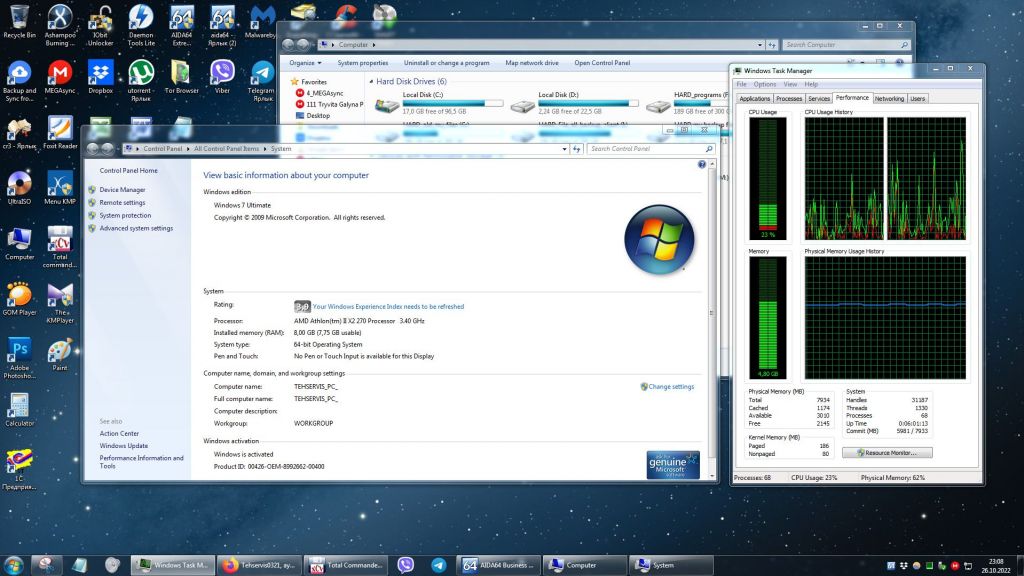Image resolution: width=1024 pixels, height=576 pixels.
Task: Open Options menu in Task Manager
Action: [x=764, y=84]
